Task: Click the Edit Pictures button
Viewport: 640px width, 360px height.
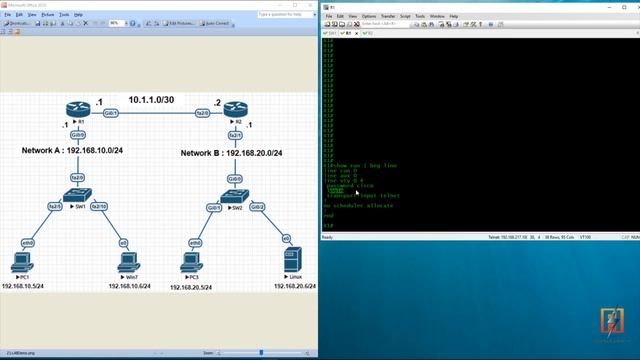Action: tap(179, 23)
